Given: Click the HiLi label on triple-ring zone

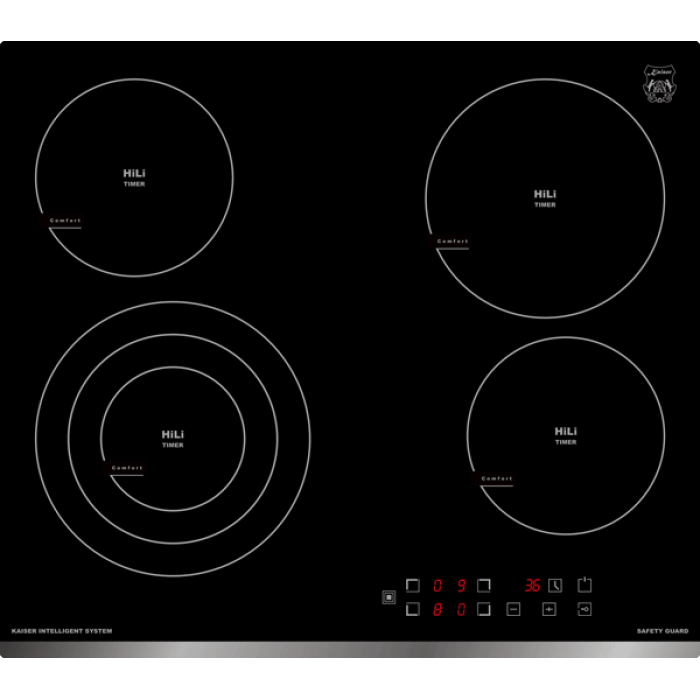Looking at the screenshot, I should pos(173,435).
